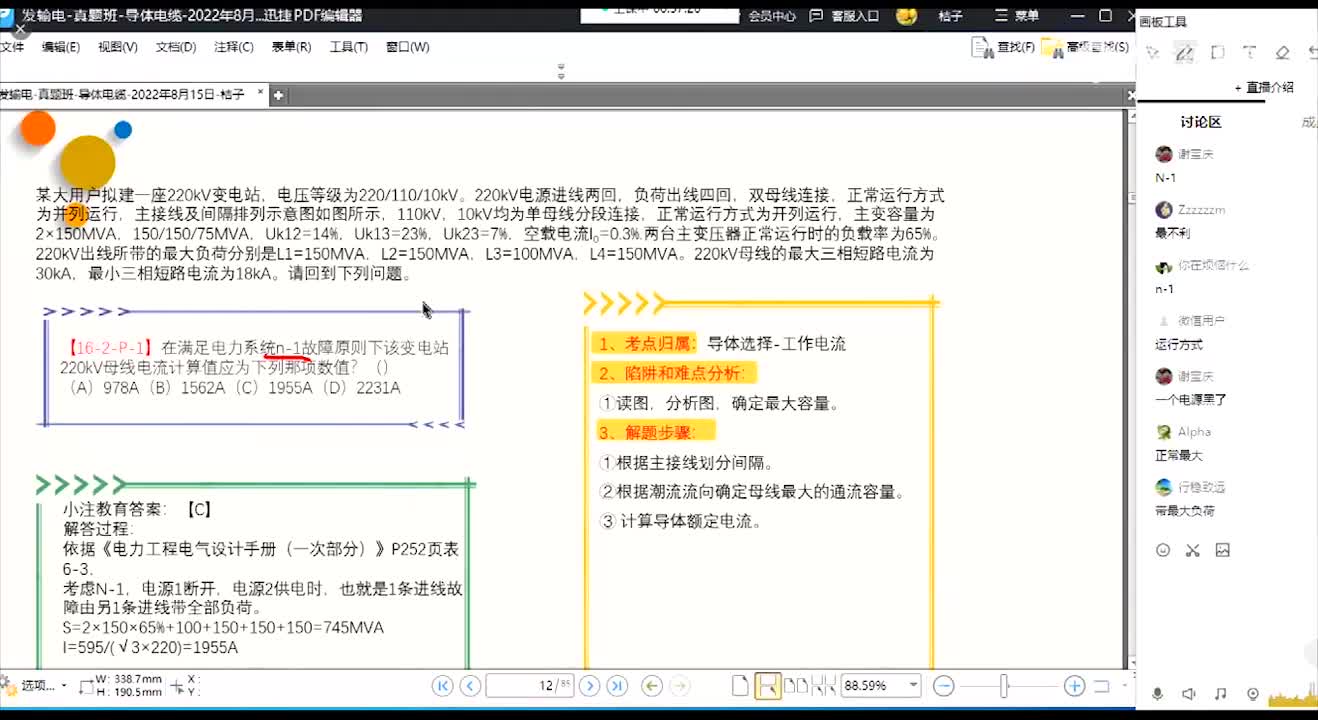
Task: Go to the next page arrow
Action: (x=590, y=685)
